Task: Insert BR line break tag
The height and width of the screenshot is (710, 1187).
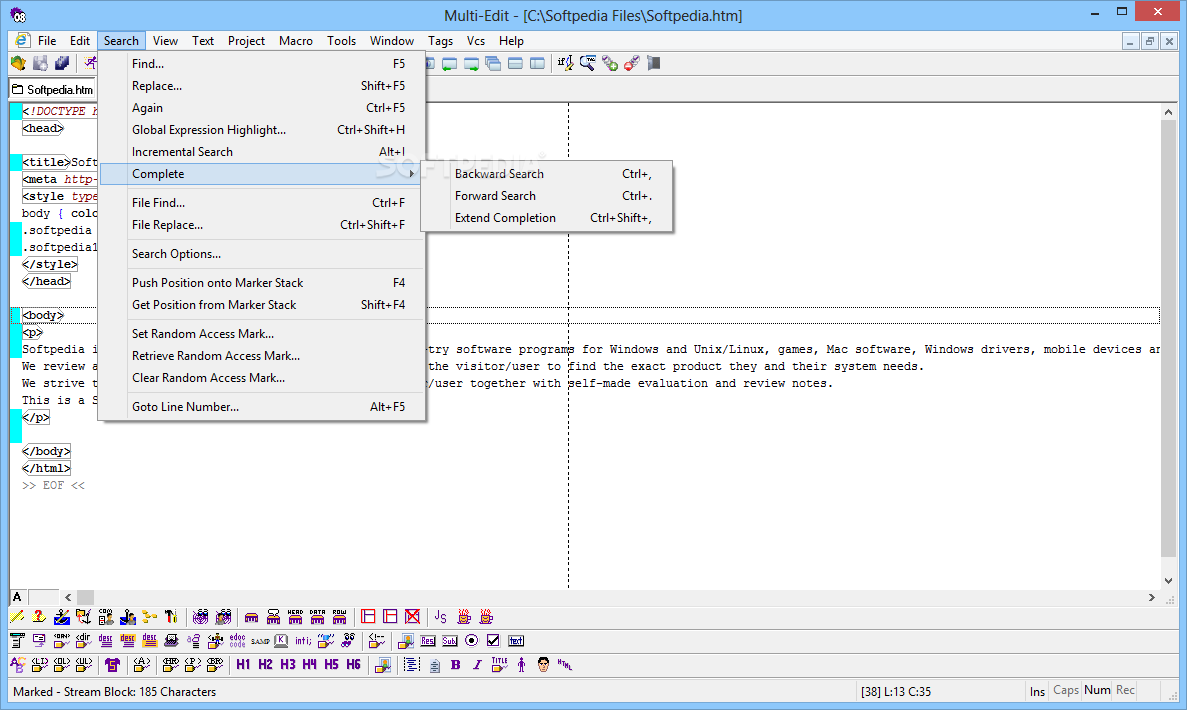Action: 215,664
